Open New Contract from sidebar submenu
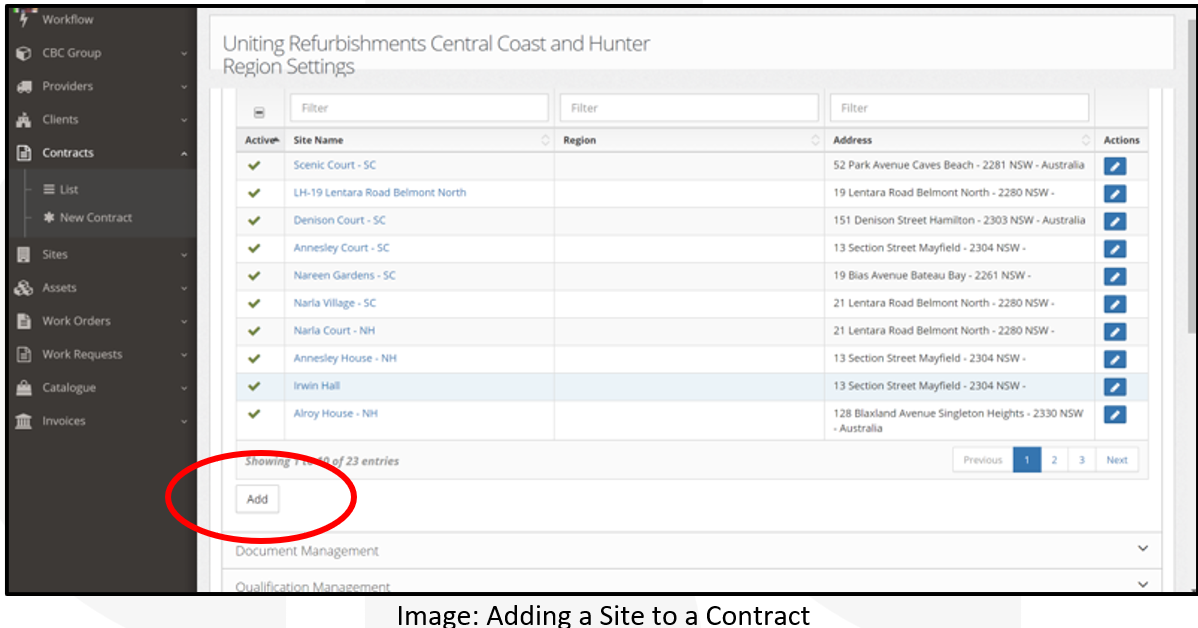The width and height of the screenshot is (1198, 628). pyautogui.click(x=95, y=218)
